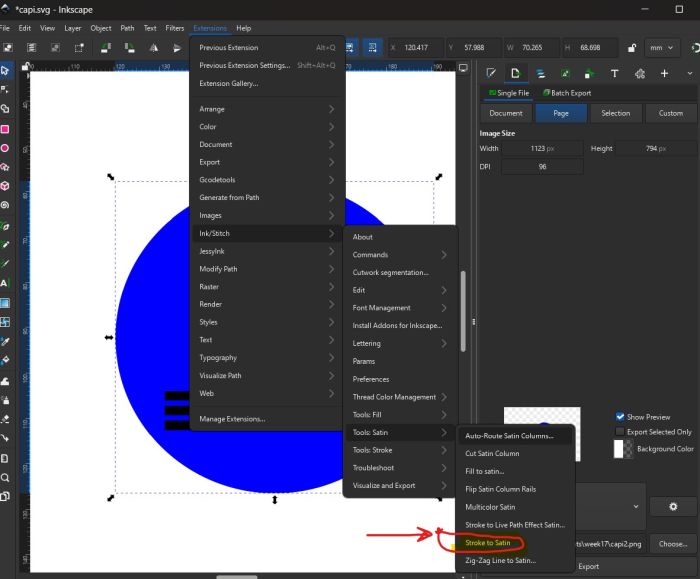Click the export Width input field

pos(542,148)
